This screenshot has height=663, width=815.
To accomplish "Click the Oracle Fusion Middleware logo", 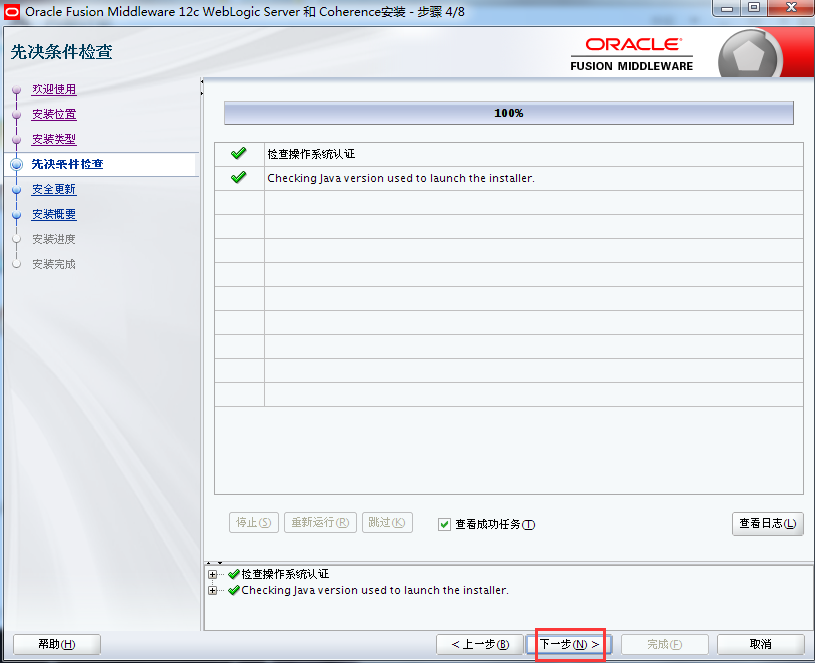I will pyautogui.click(x=632, y=54).
